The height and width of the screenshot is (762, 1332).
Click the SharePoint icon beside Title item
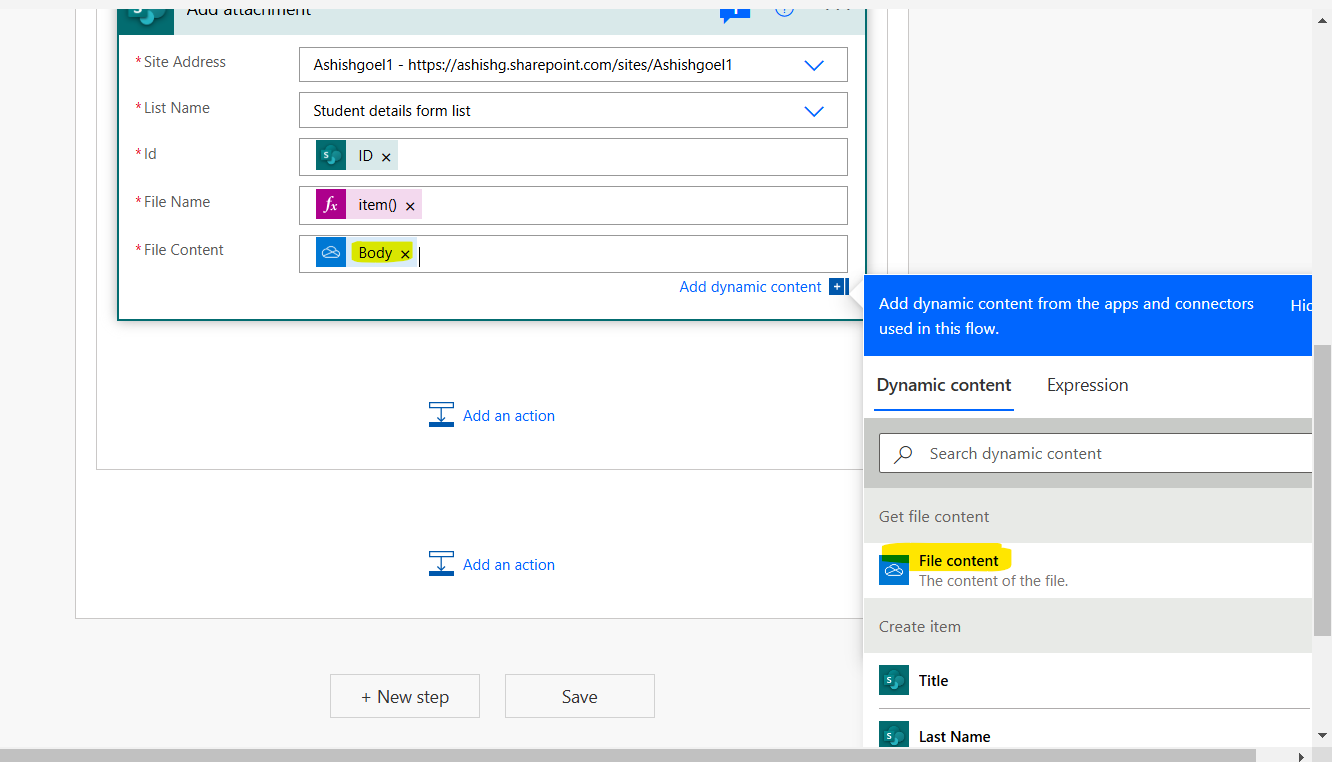(893, 680)
